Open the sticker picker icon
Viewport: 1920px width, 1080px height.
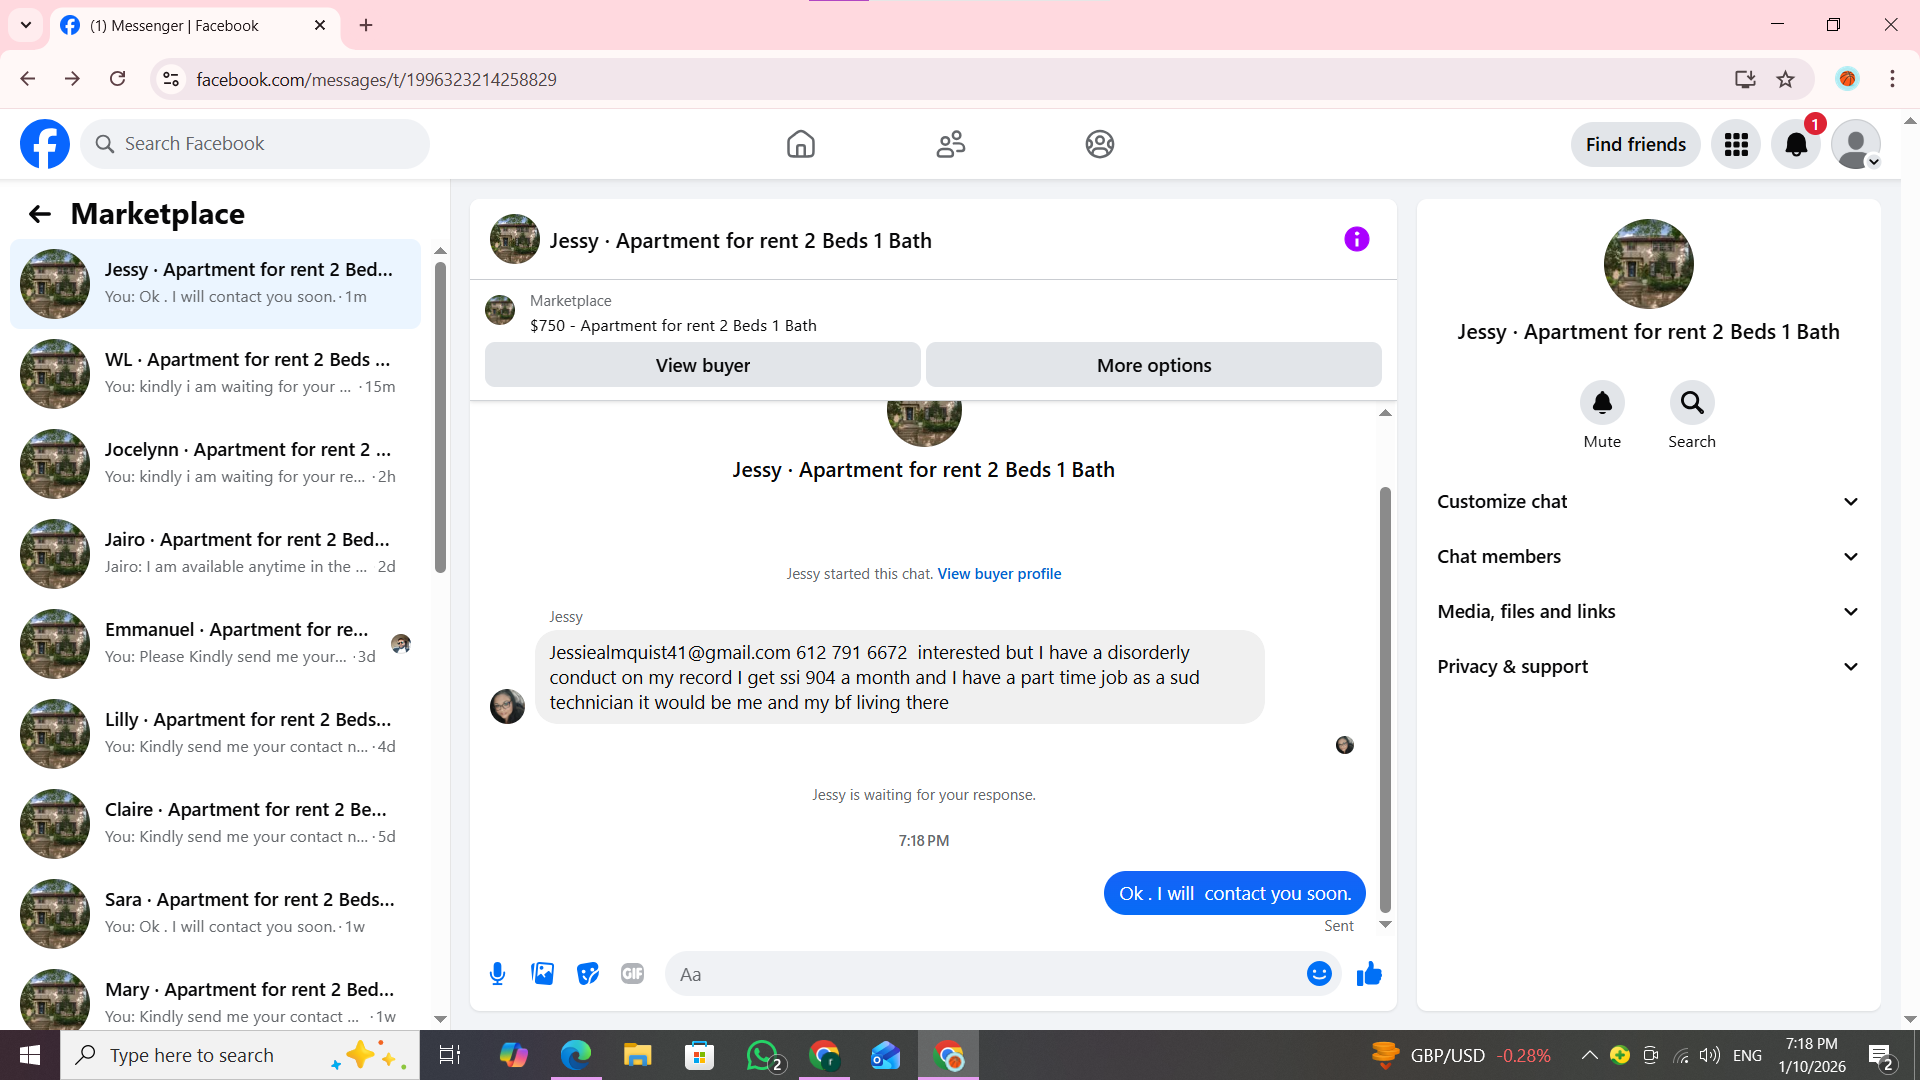point(588,974)
